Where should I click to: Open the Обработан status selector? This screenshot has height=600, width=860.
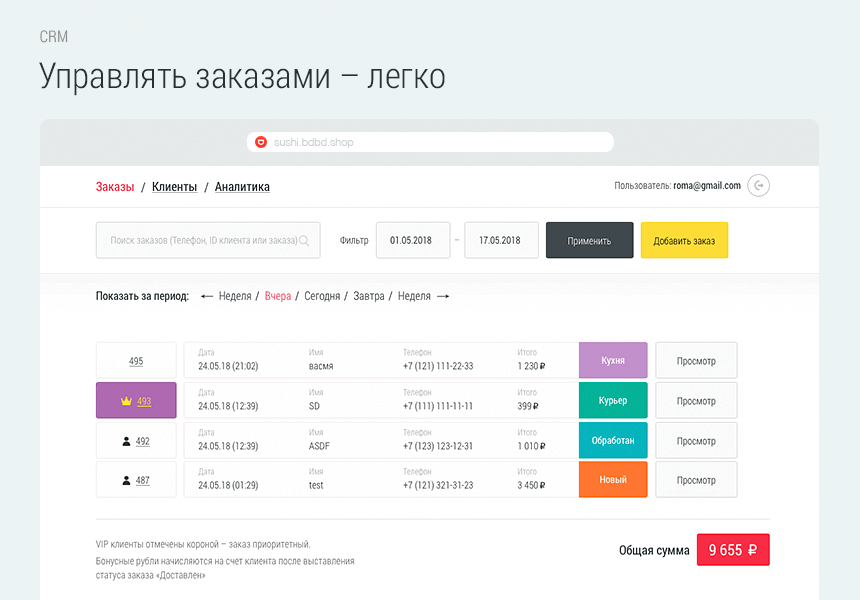click(612, 440)
